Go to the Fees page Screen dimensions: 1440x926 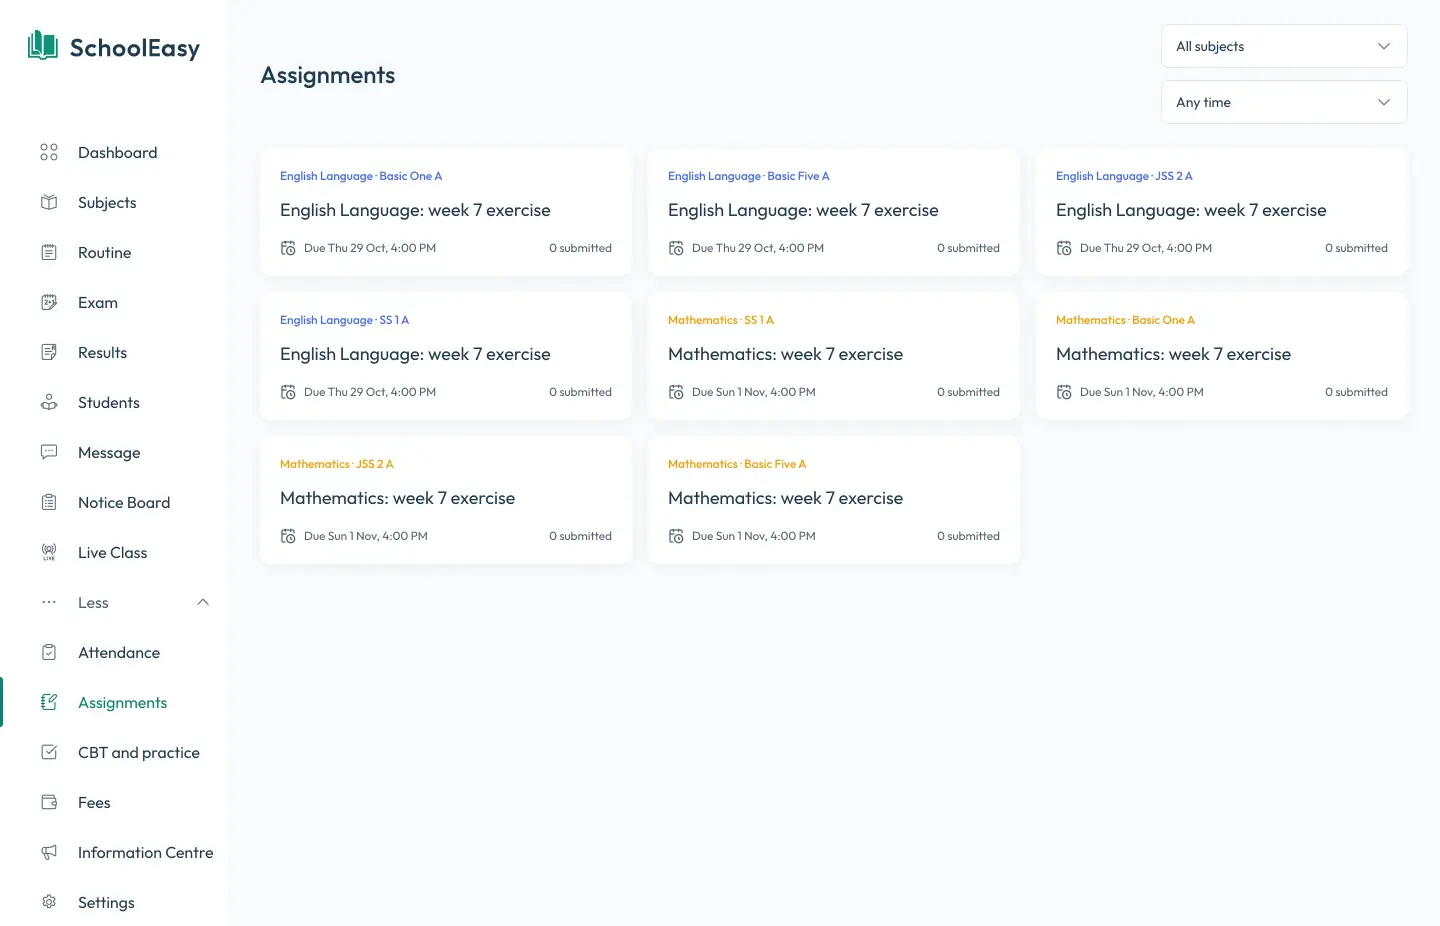point(94,802)
